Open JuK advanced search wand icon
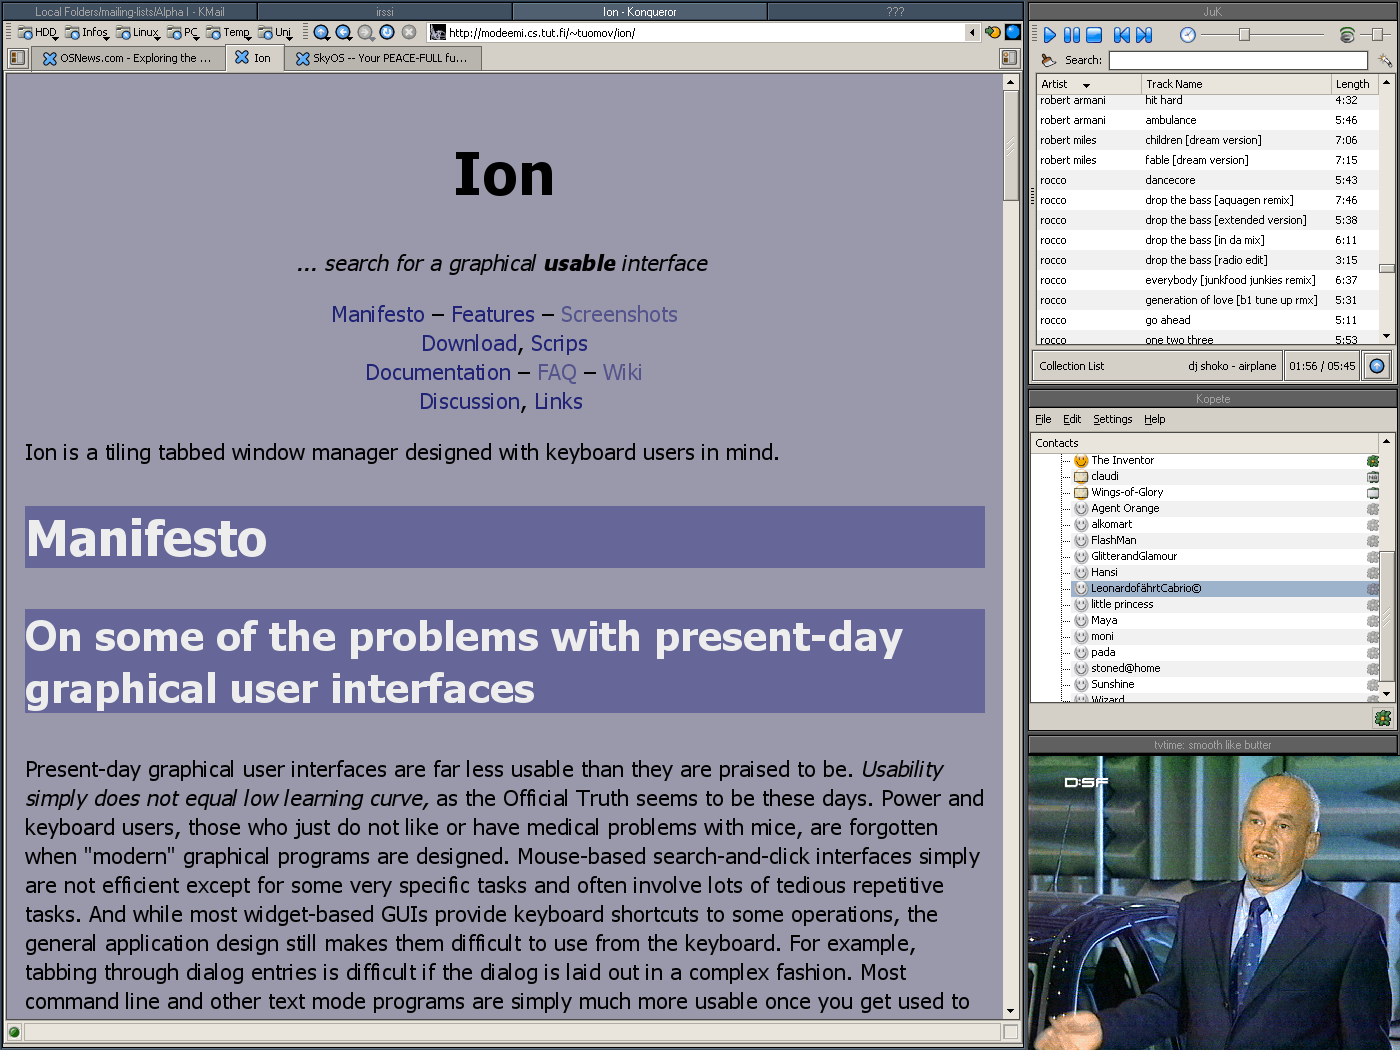Viewport: 1400px width, 1050px height. click(x=1385, y=60)
